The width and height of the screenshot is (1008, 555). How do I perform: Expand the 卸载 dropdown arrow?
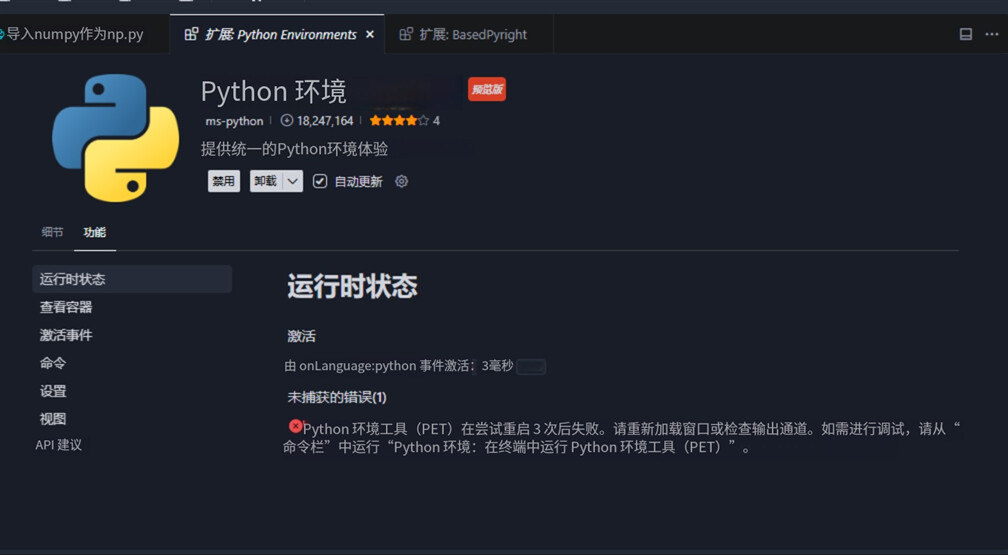(292, 182)
